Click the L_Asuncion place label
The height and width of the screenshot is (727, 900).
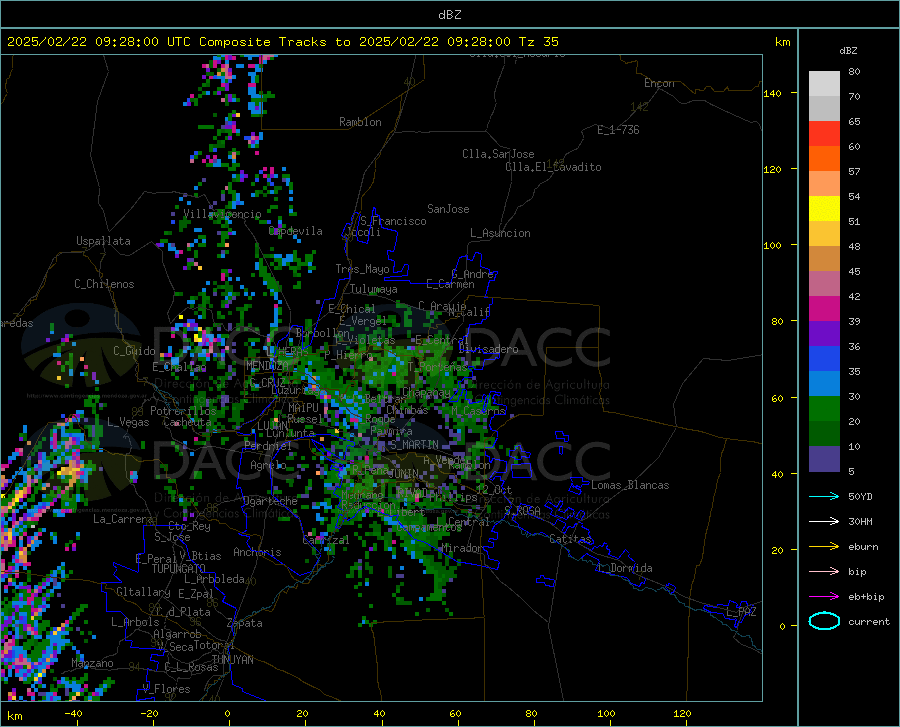point(500,233)
